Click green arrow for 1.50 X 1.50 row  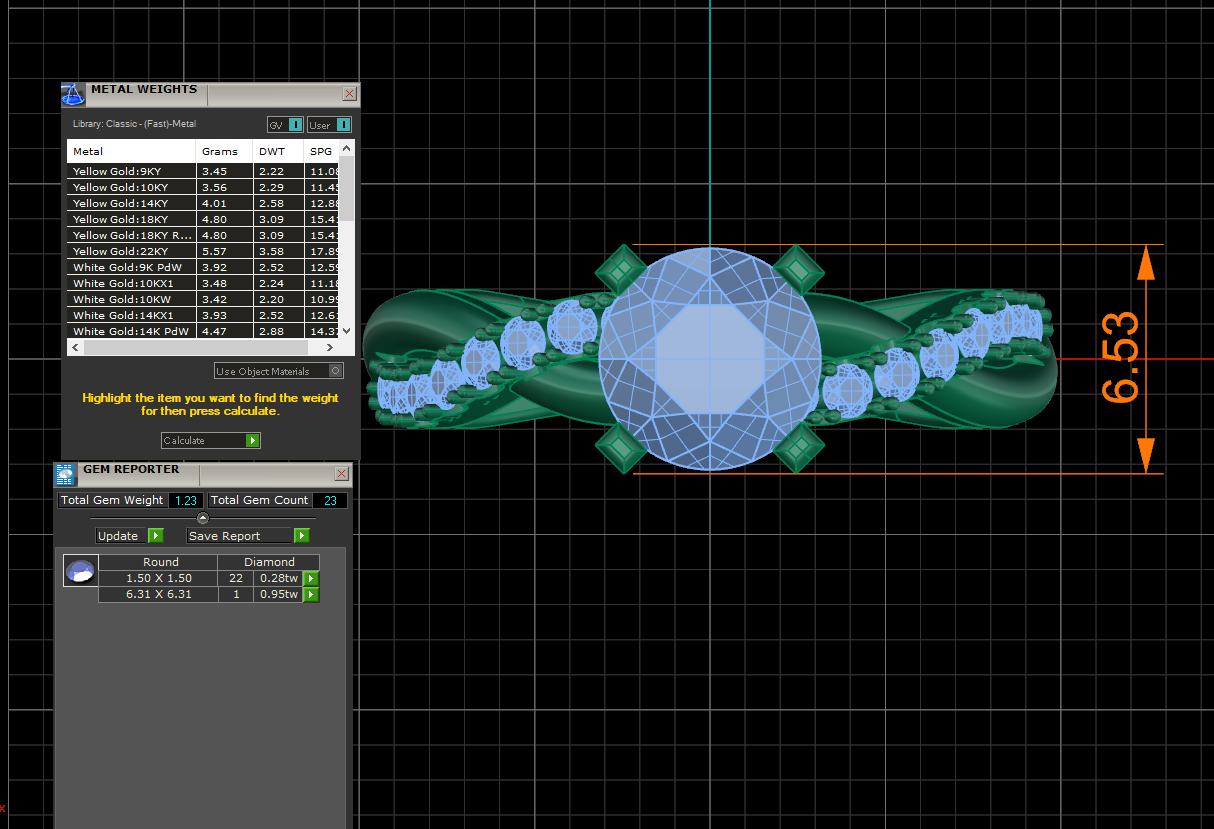pos(311,578)
